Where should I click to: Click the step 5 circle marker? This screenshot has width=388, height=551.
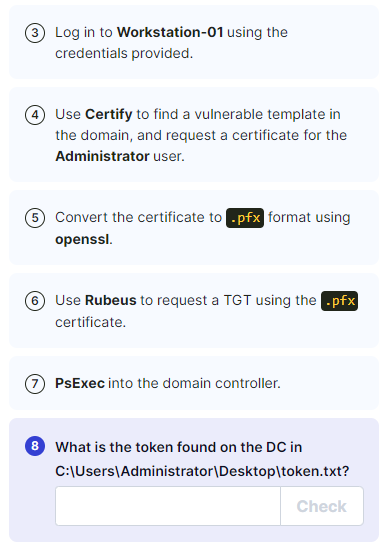[35, 218]
